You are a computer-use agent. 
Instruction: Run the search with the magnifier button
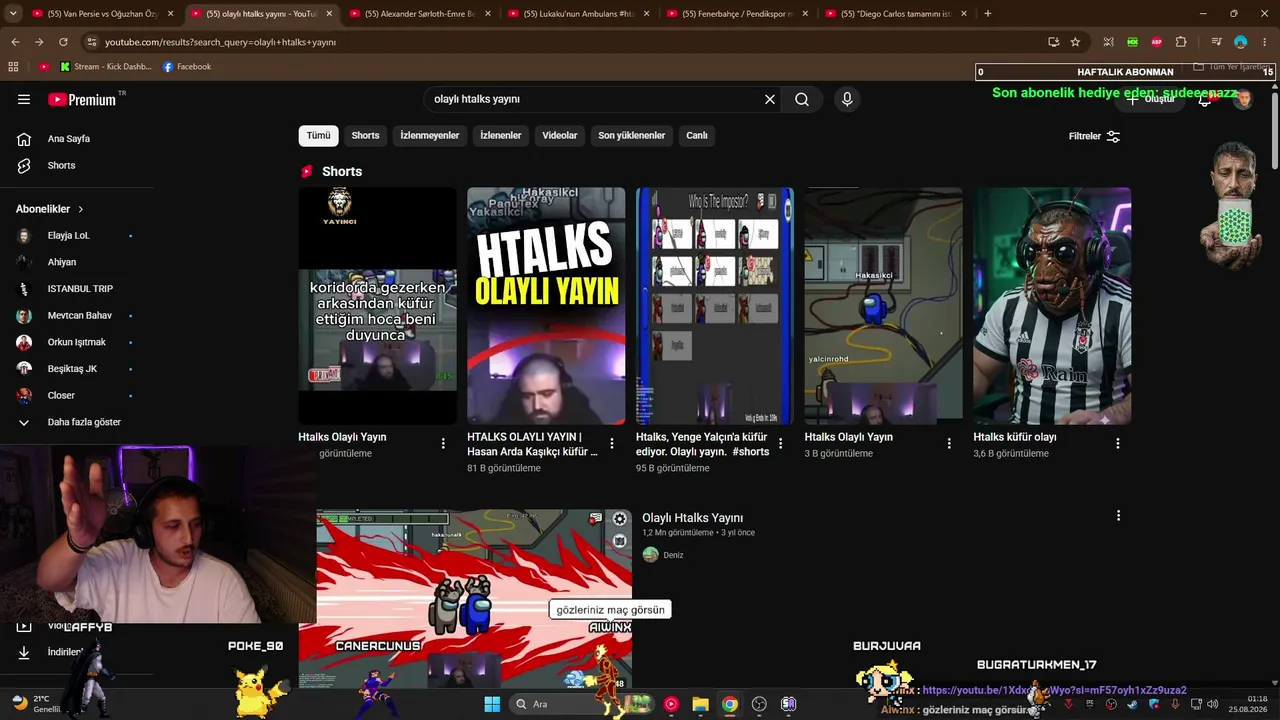click(802, 99)
